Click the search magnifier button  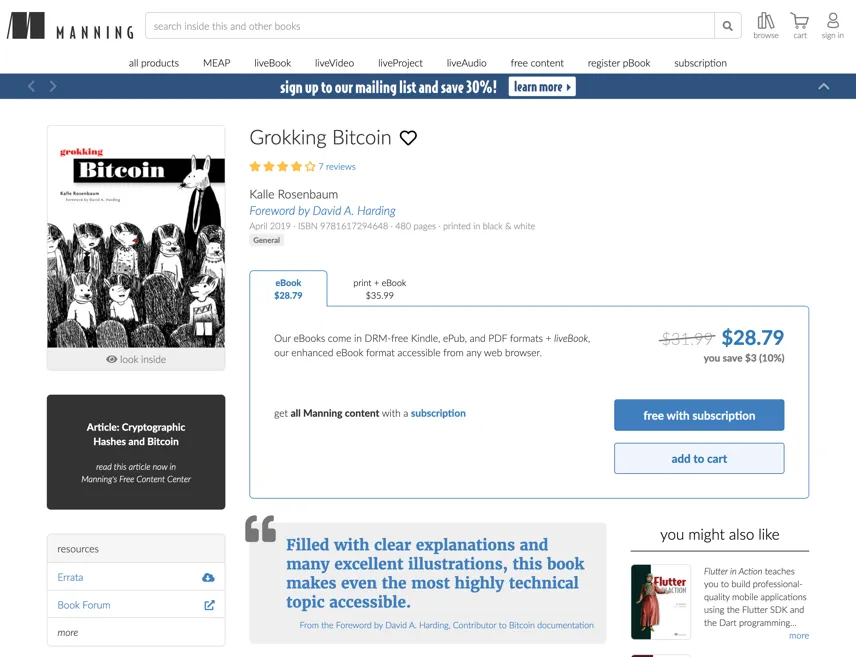[728, 26]
